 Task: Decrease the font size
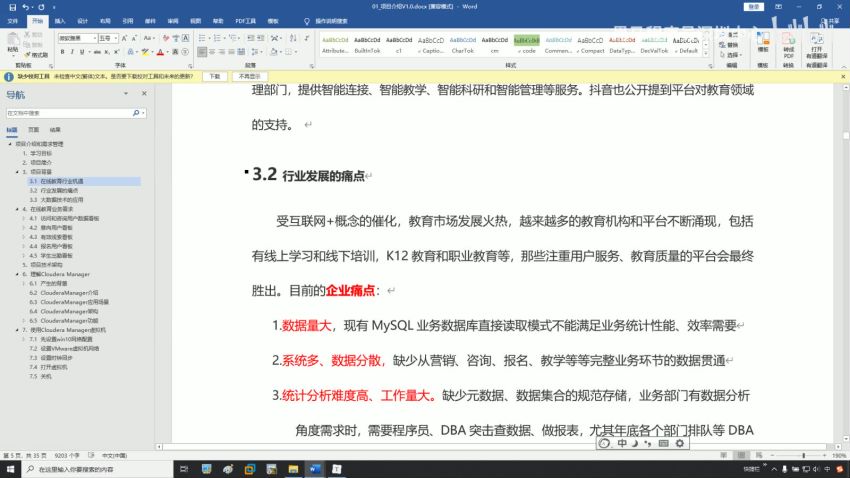coord(134,38)
